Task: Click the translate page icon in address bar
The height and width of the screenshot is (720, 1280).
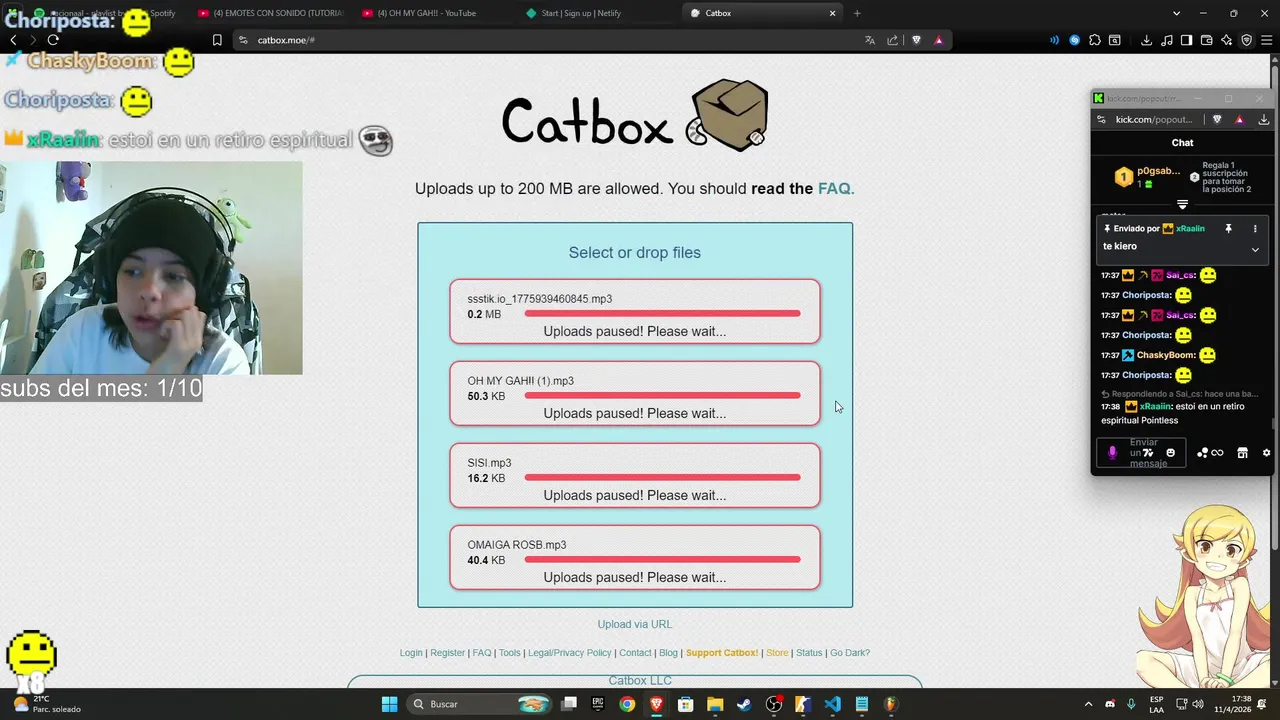Action: tap(870, 40)
